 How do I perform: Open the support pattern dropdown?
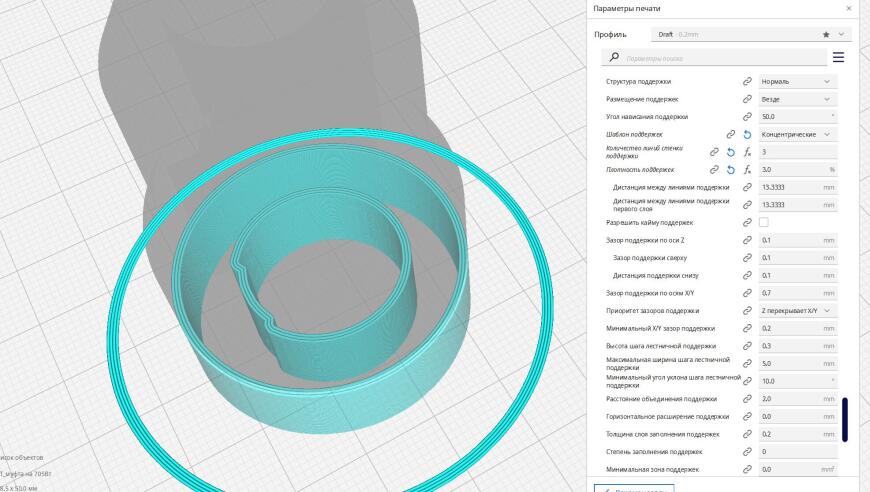coord(797,134)
